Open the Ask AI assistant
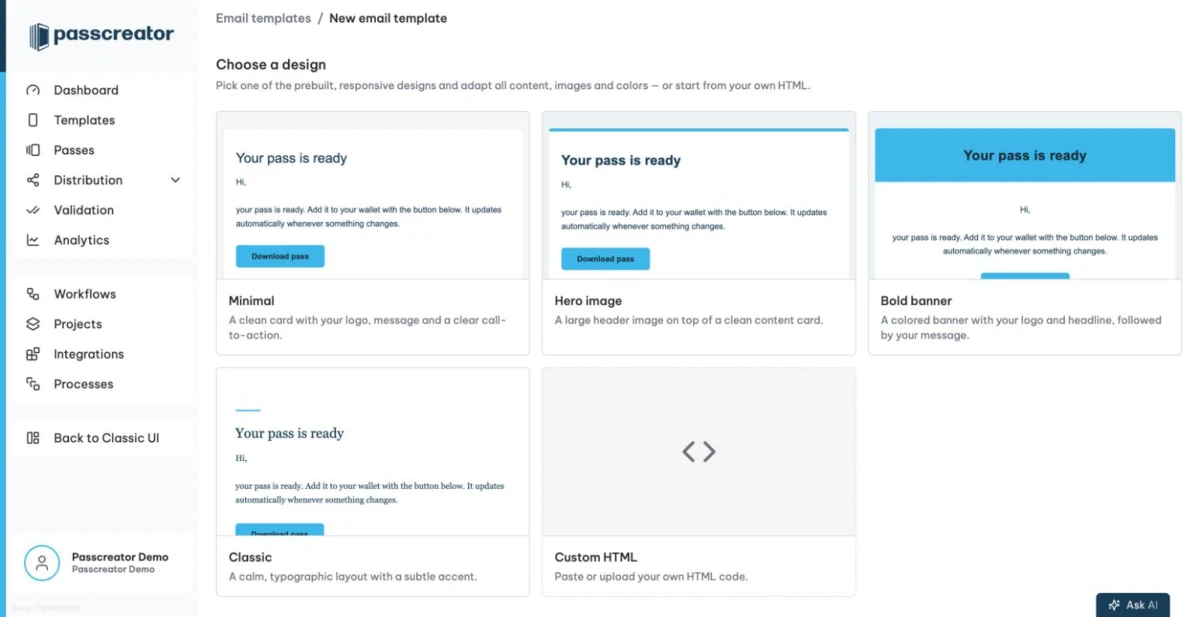 pyautogui.click(x=1133, y=605)
